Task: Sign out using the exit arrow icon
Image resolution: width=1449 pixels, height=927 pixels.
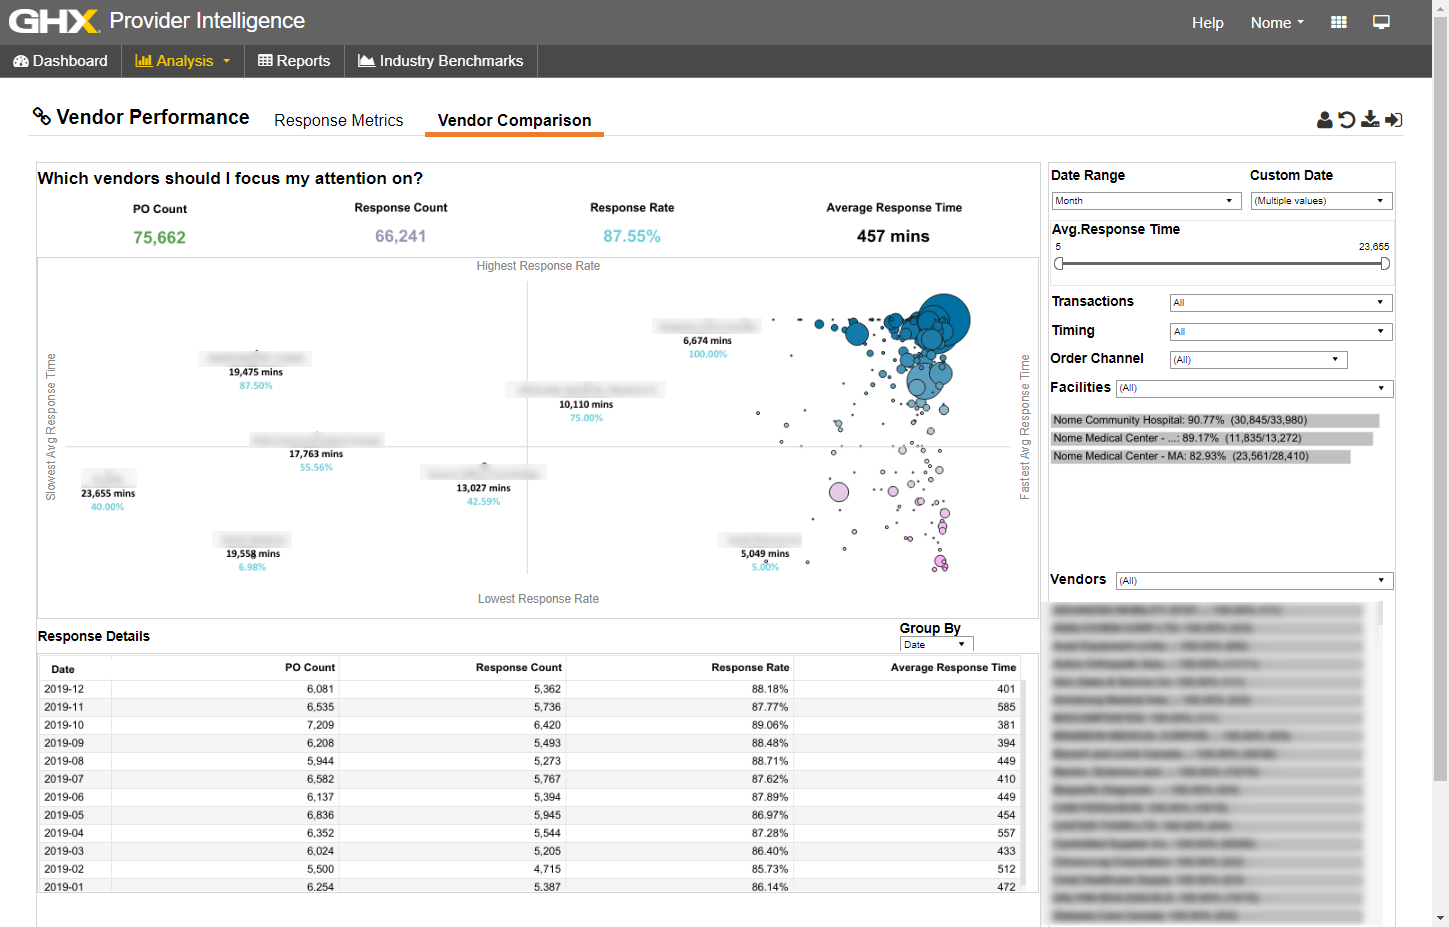Action: click(1393, 119)
